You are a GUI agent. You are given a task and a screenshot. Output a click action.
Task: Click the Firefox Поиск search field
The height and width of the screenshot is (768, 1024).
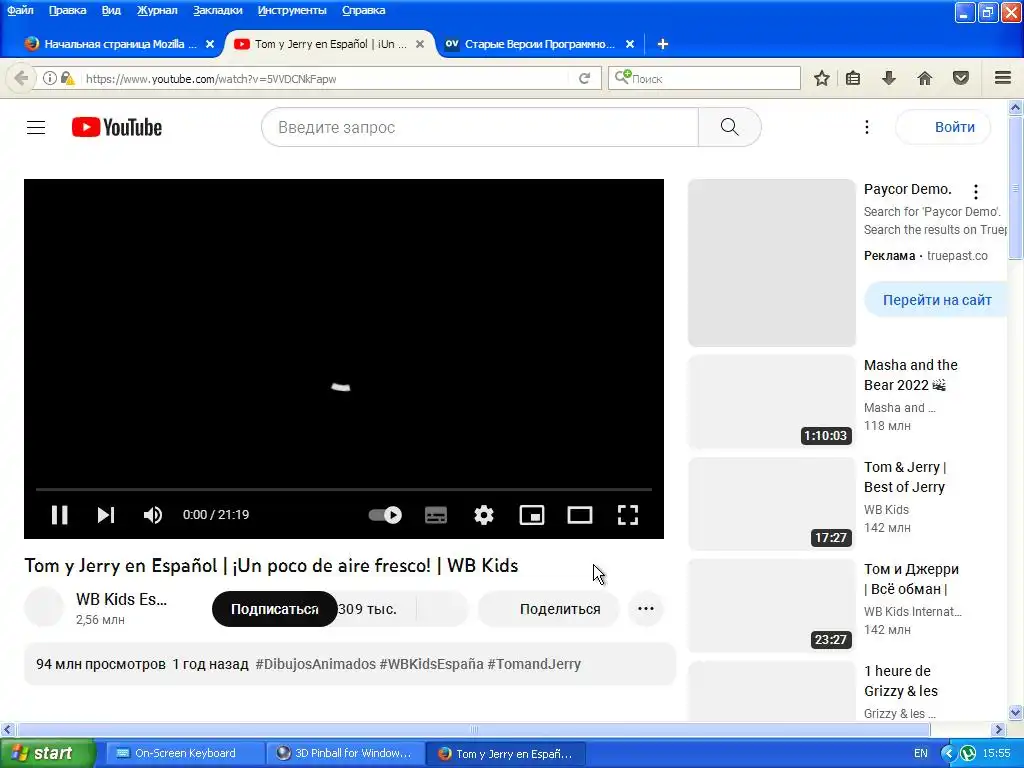coord(704,78)
